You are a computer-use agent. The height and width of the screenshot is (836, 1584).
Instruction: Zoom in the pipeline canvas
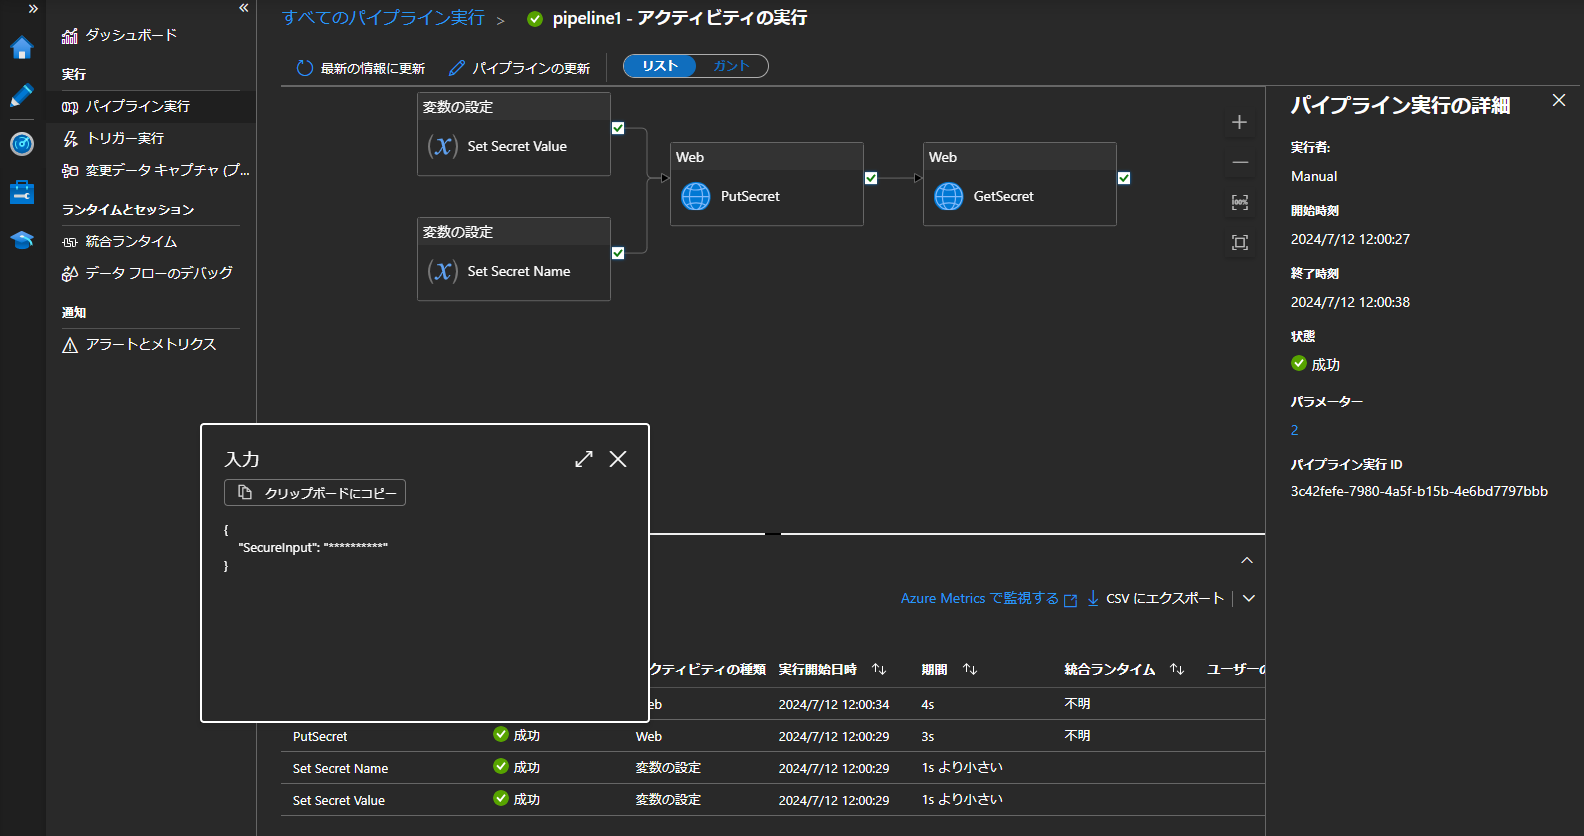[x=1239, y=122]
